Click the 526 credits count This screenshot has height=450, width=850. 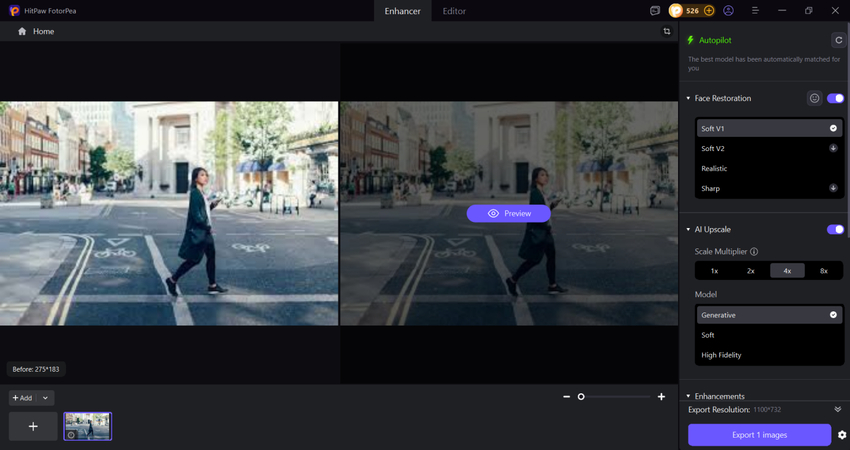click(x=692, y=10)
